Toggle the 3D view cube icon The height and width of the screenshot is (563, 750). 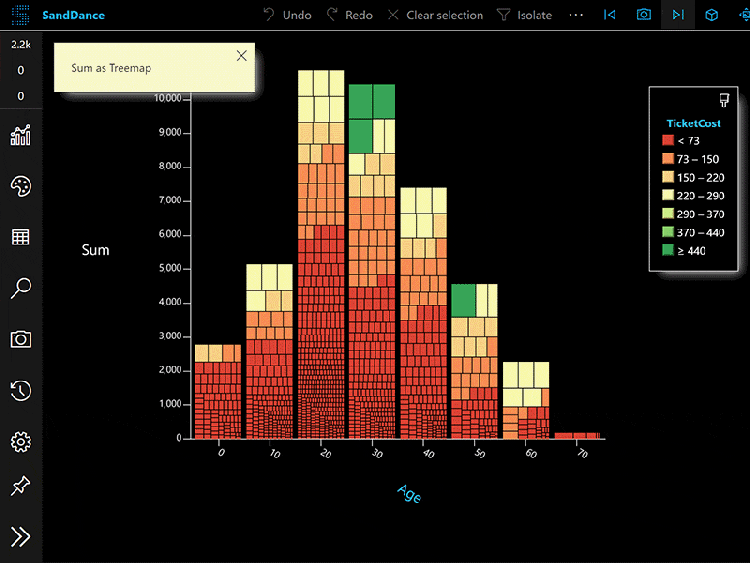pyautogui.click(x=711, y=15)
